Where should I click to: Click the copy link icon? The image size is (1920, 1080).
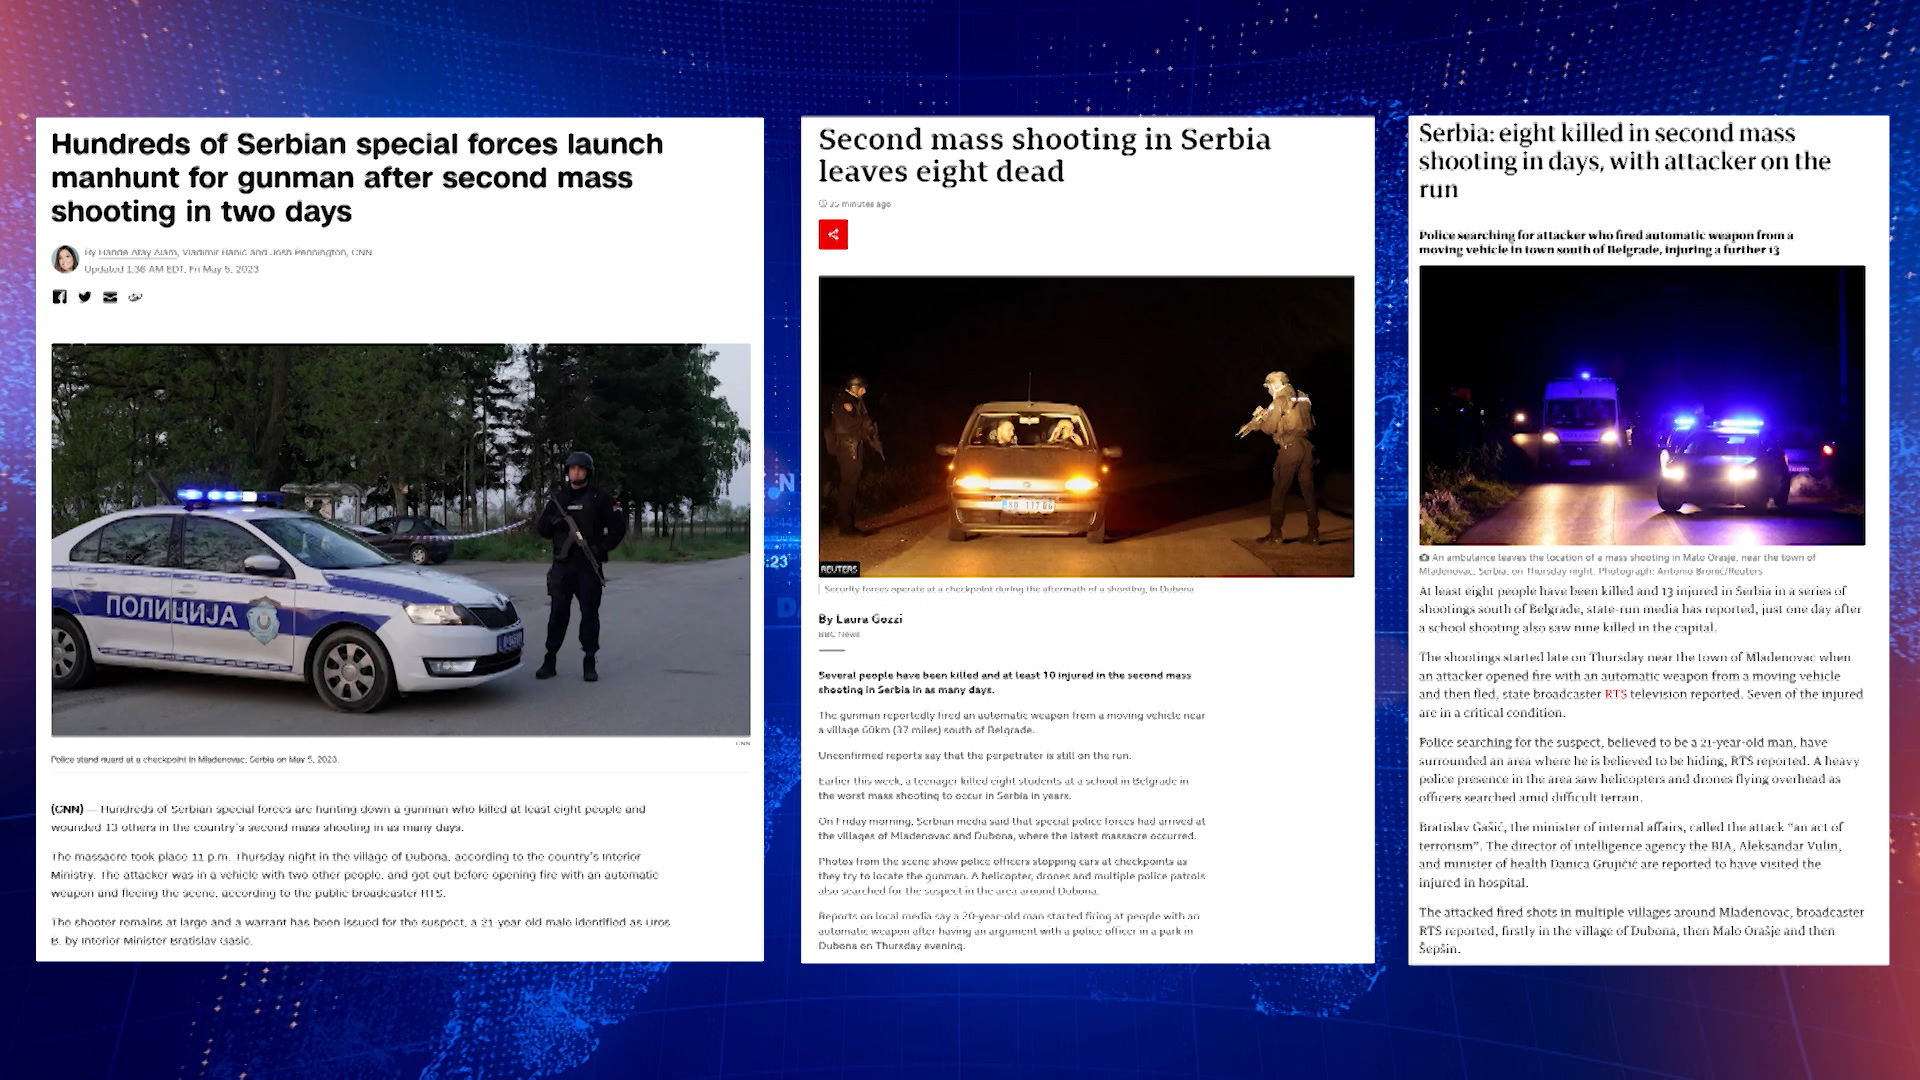point(135,297)
